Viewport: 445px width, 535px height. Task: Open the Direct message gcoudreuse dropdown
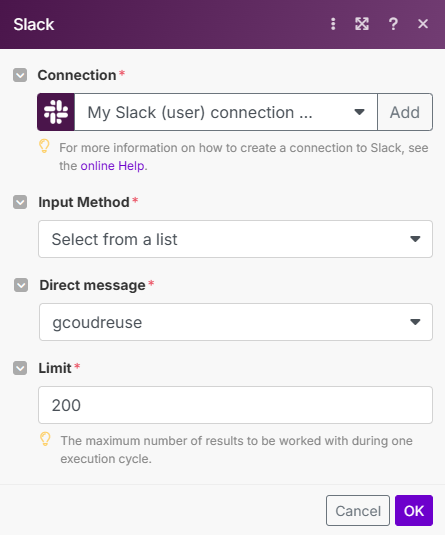pos(236,322)
